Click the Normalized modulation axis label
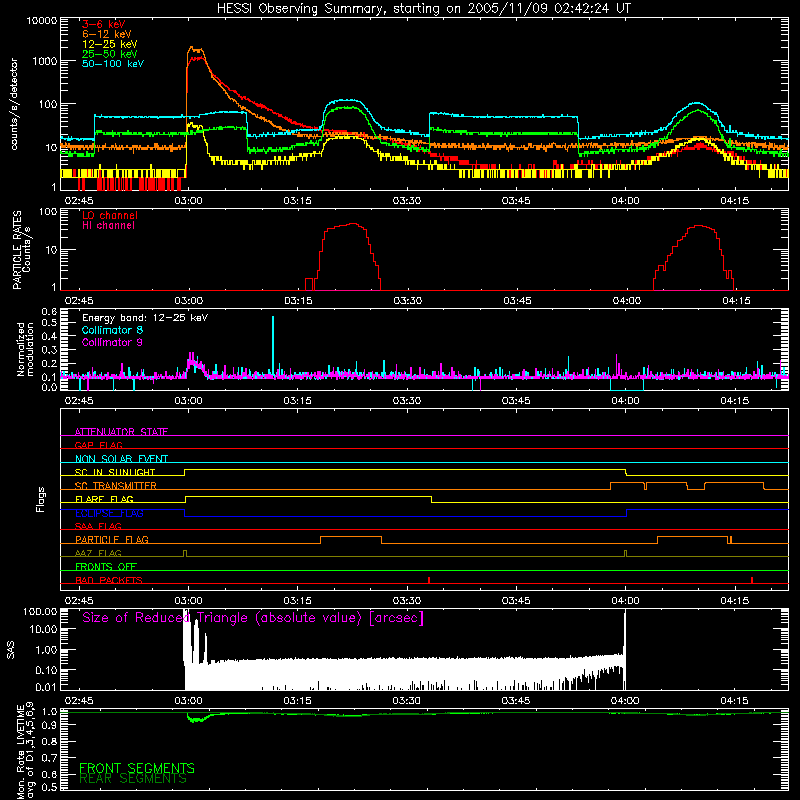 pos(25,349)
